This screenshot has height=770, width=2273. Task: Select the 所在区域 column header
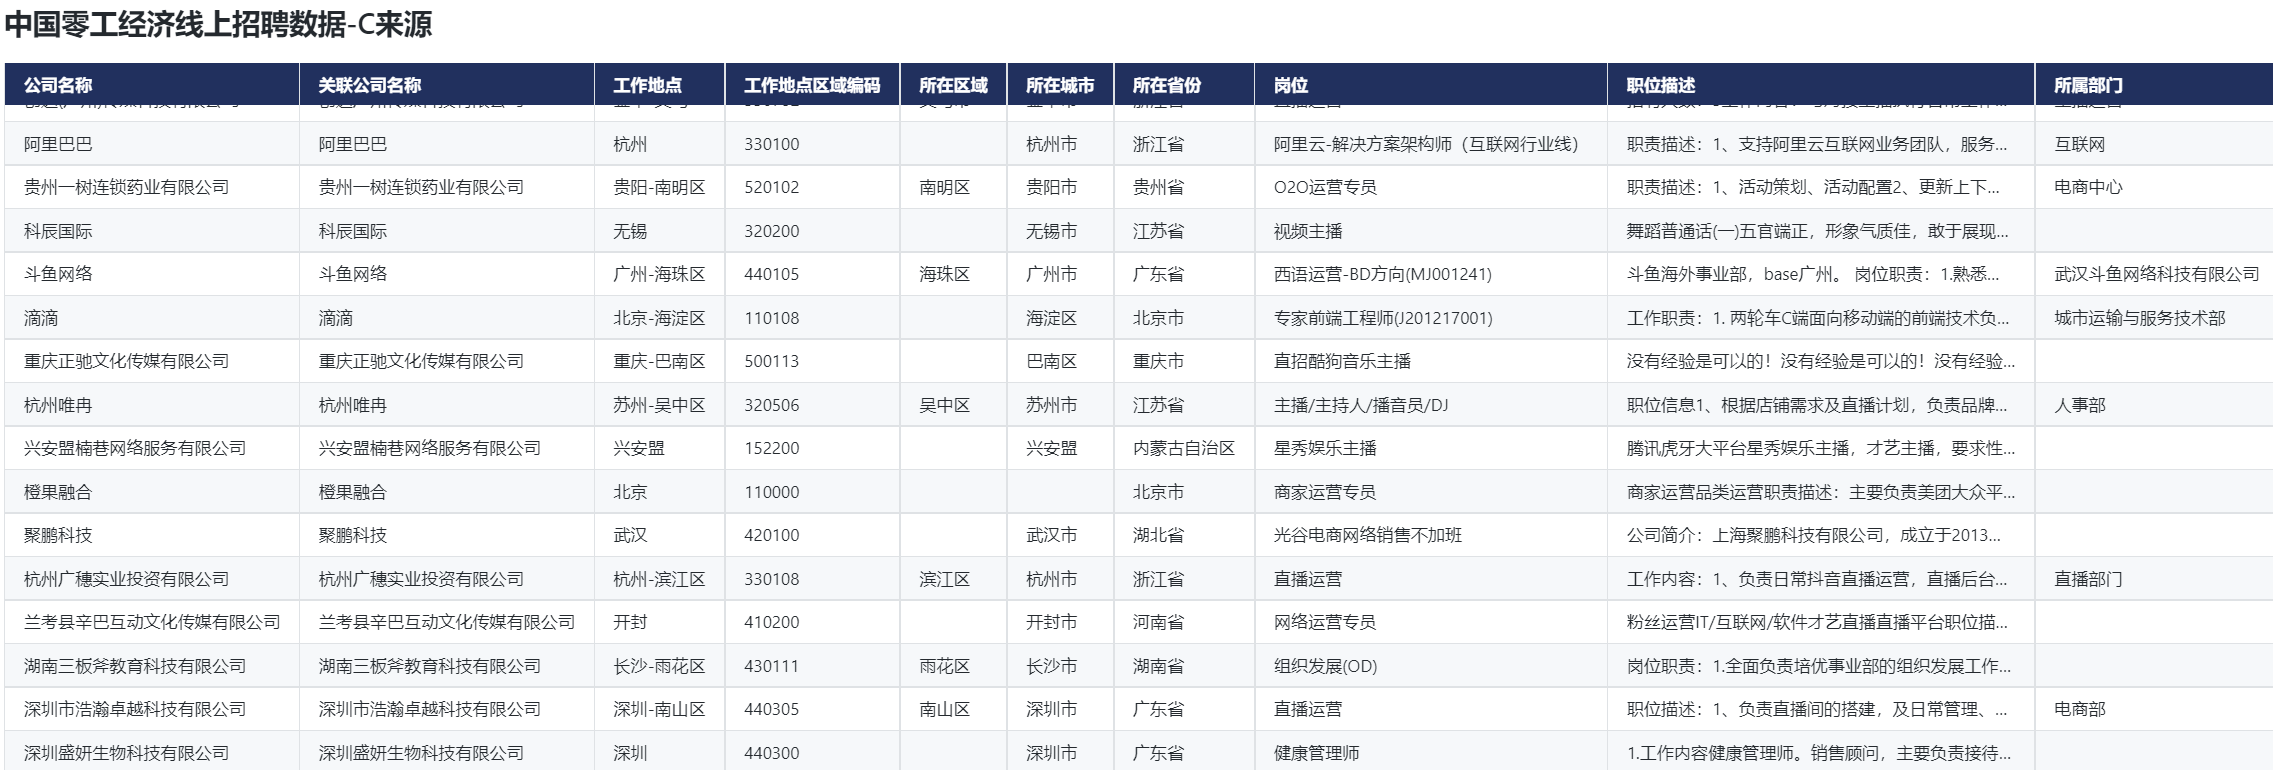pyautogui.click(x=953, y=85)
